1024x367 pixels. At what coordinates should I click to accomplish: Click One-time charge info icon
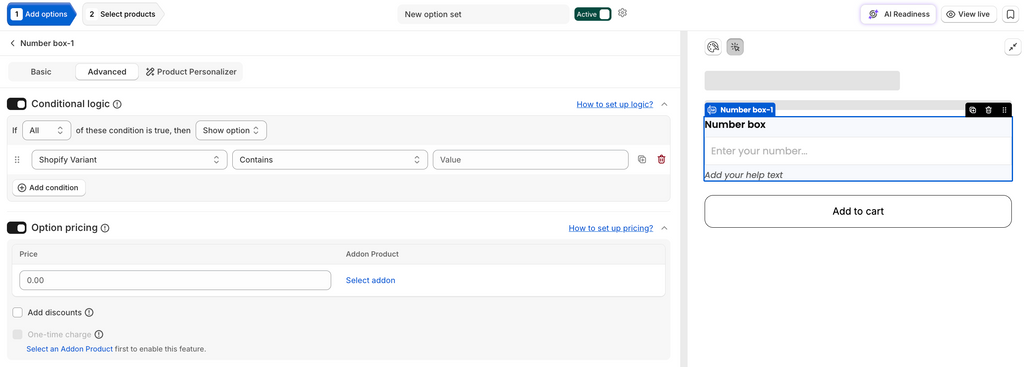tap(99, 335)
